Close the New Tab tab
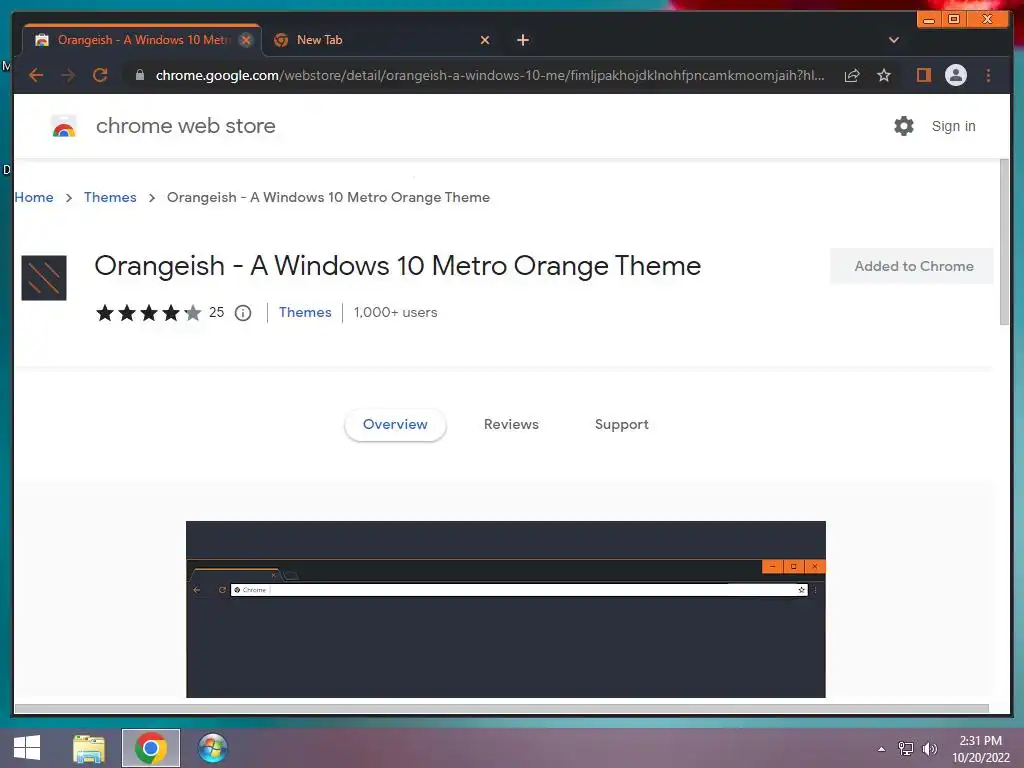The width and height of the screenshot is (1024, 768). pyautogui.click(x=485, y=40)
